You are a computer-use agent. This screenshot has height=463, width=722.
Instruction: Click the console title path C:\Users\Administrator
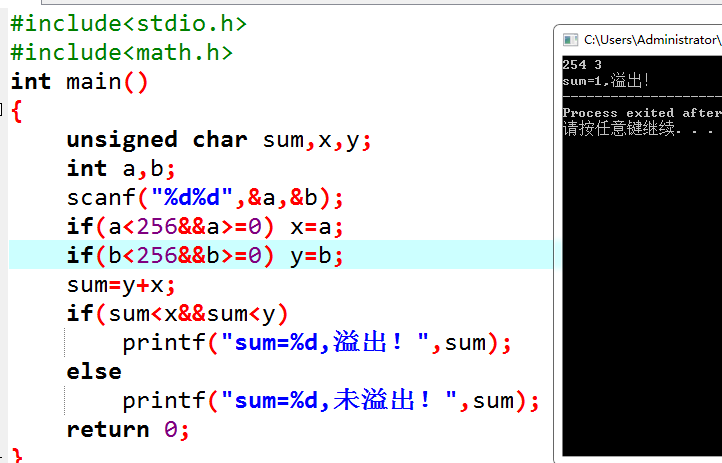[x=652, y=40]
